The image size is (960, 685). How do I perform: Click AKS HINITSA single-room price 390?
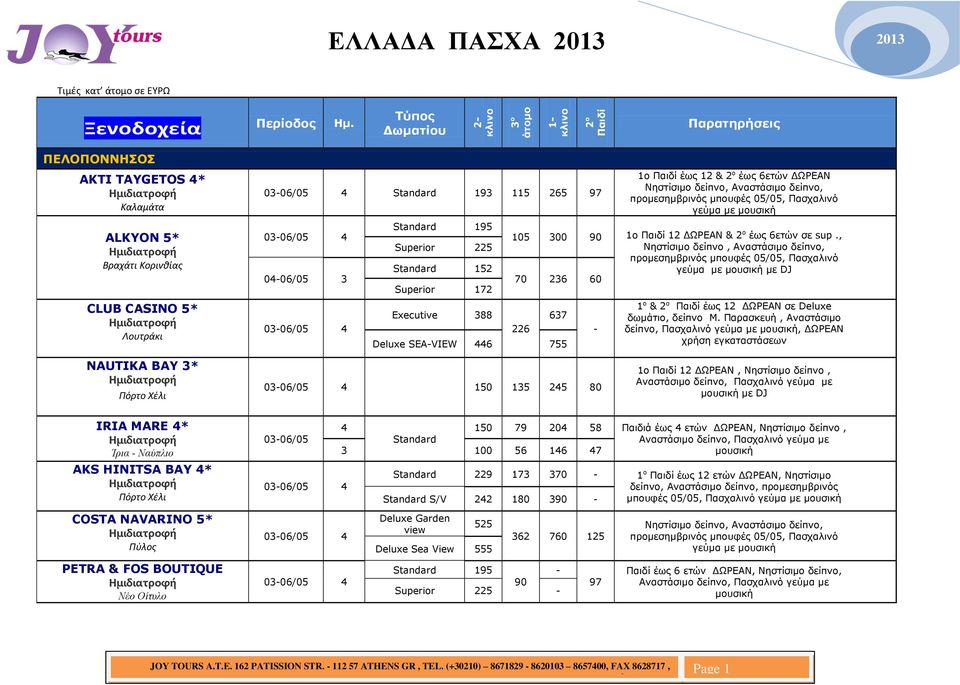click(x=558, y=499)
